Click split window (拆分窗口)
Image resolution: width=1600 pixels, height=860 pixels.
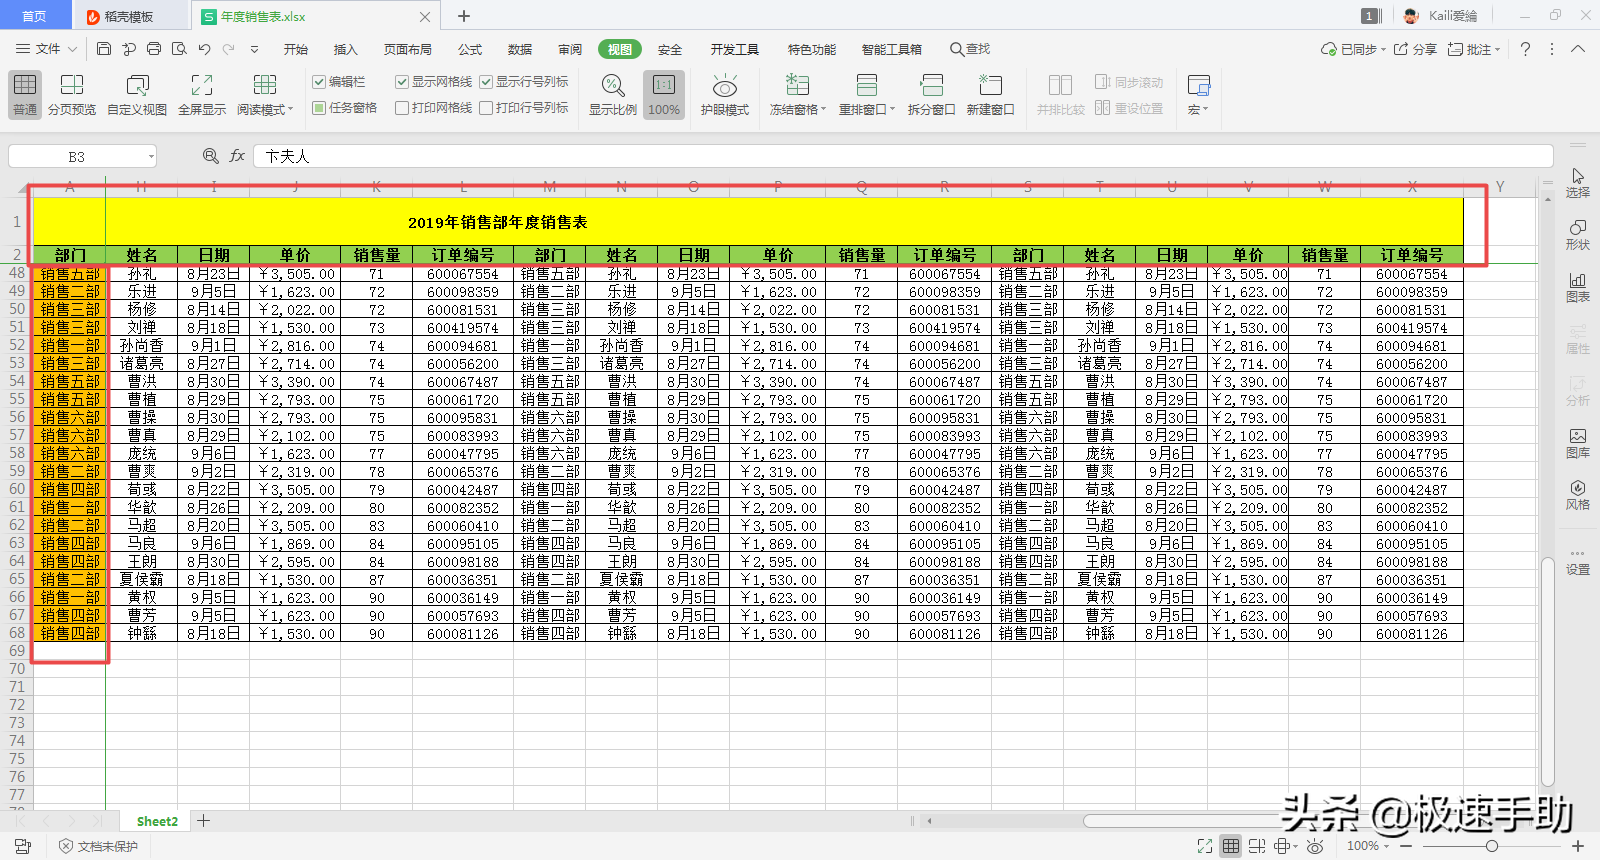(x=931, y=95)
